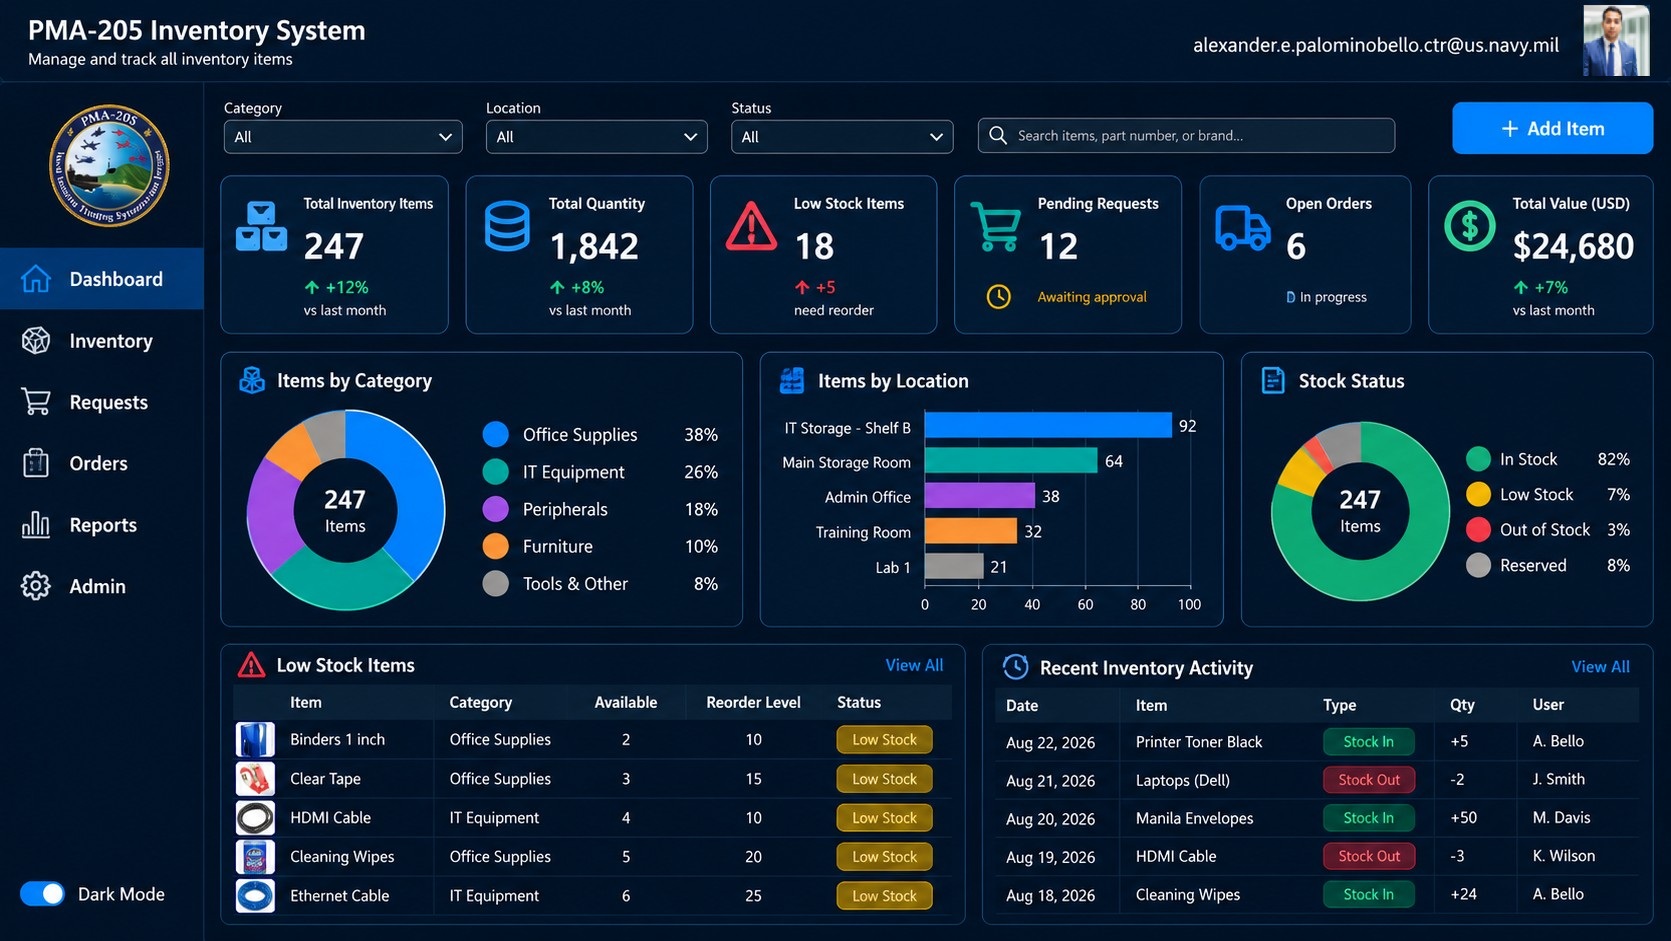Click the user email address in header

tap(1375, 45)
